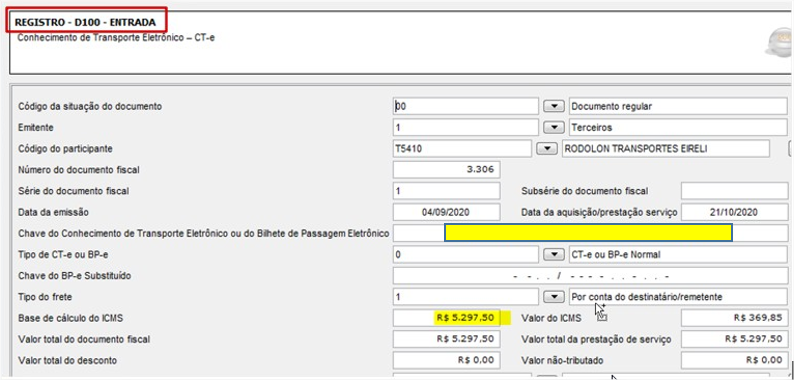Click the Valor não-tributado field
Screen dimensions: 794x380
[734, 360]
